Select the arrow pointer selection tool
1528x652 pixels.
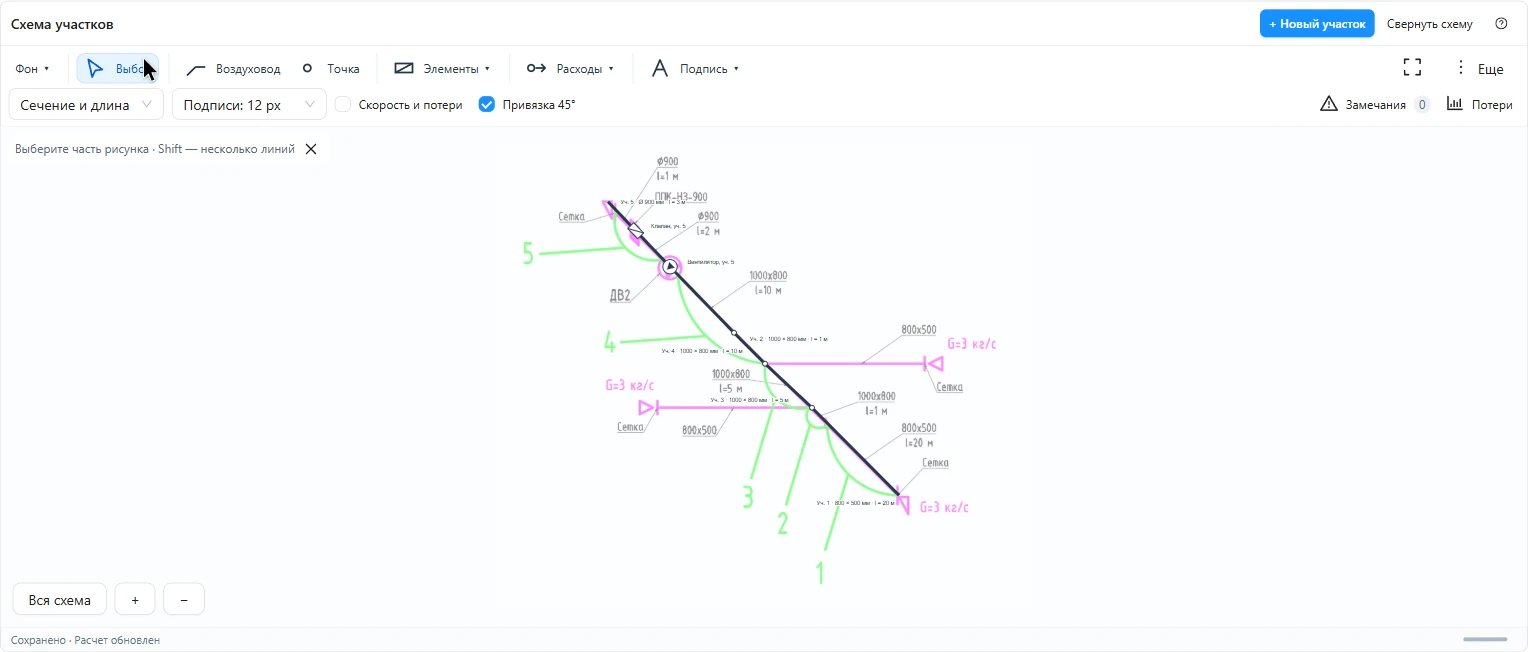coord(117,69)
